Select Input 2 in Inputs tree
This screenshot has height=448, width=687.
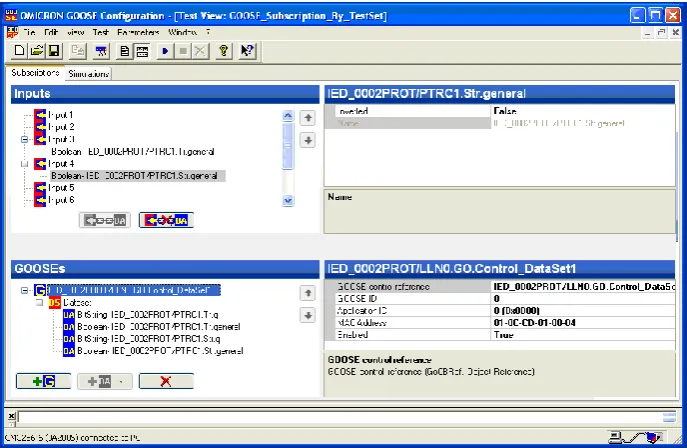pos(61,127)
